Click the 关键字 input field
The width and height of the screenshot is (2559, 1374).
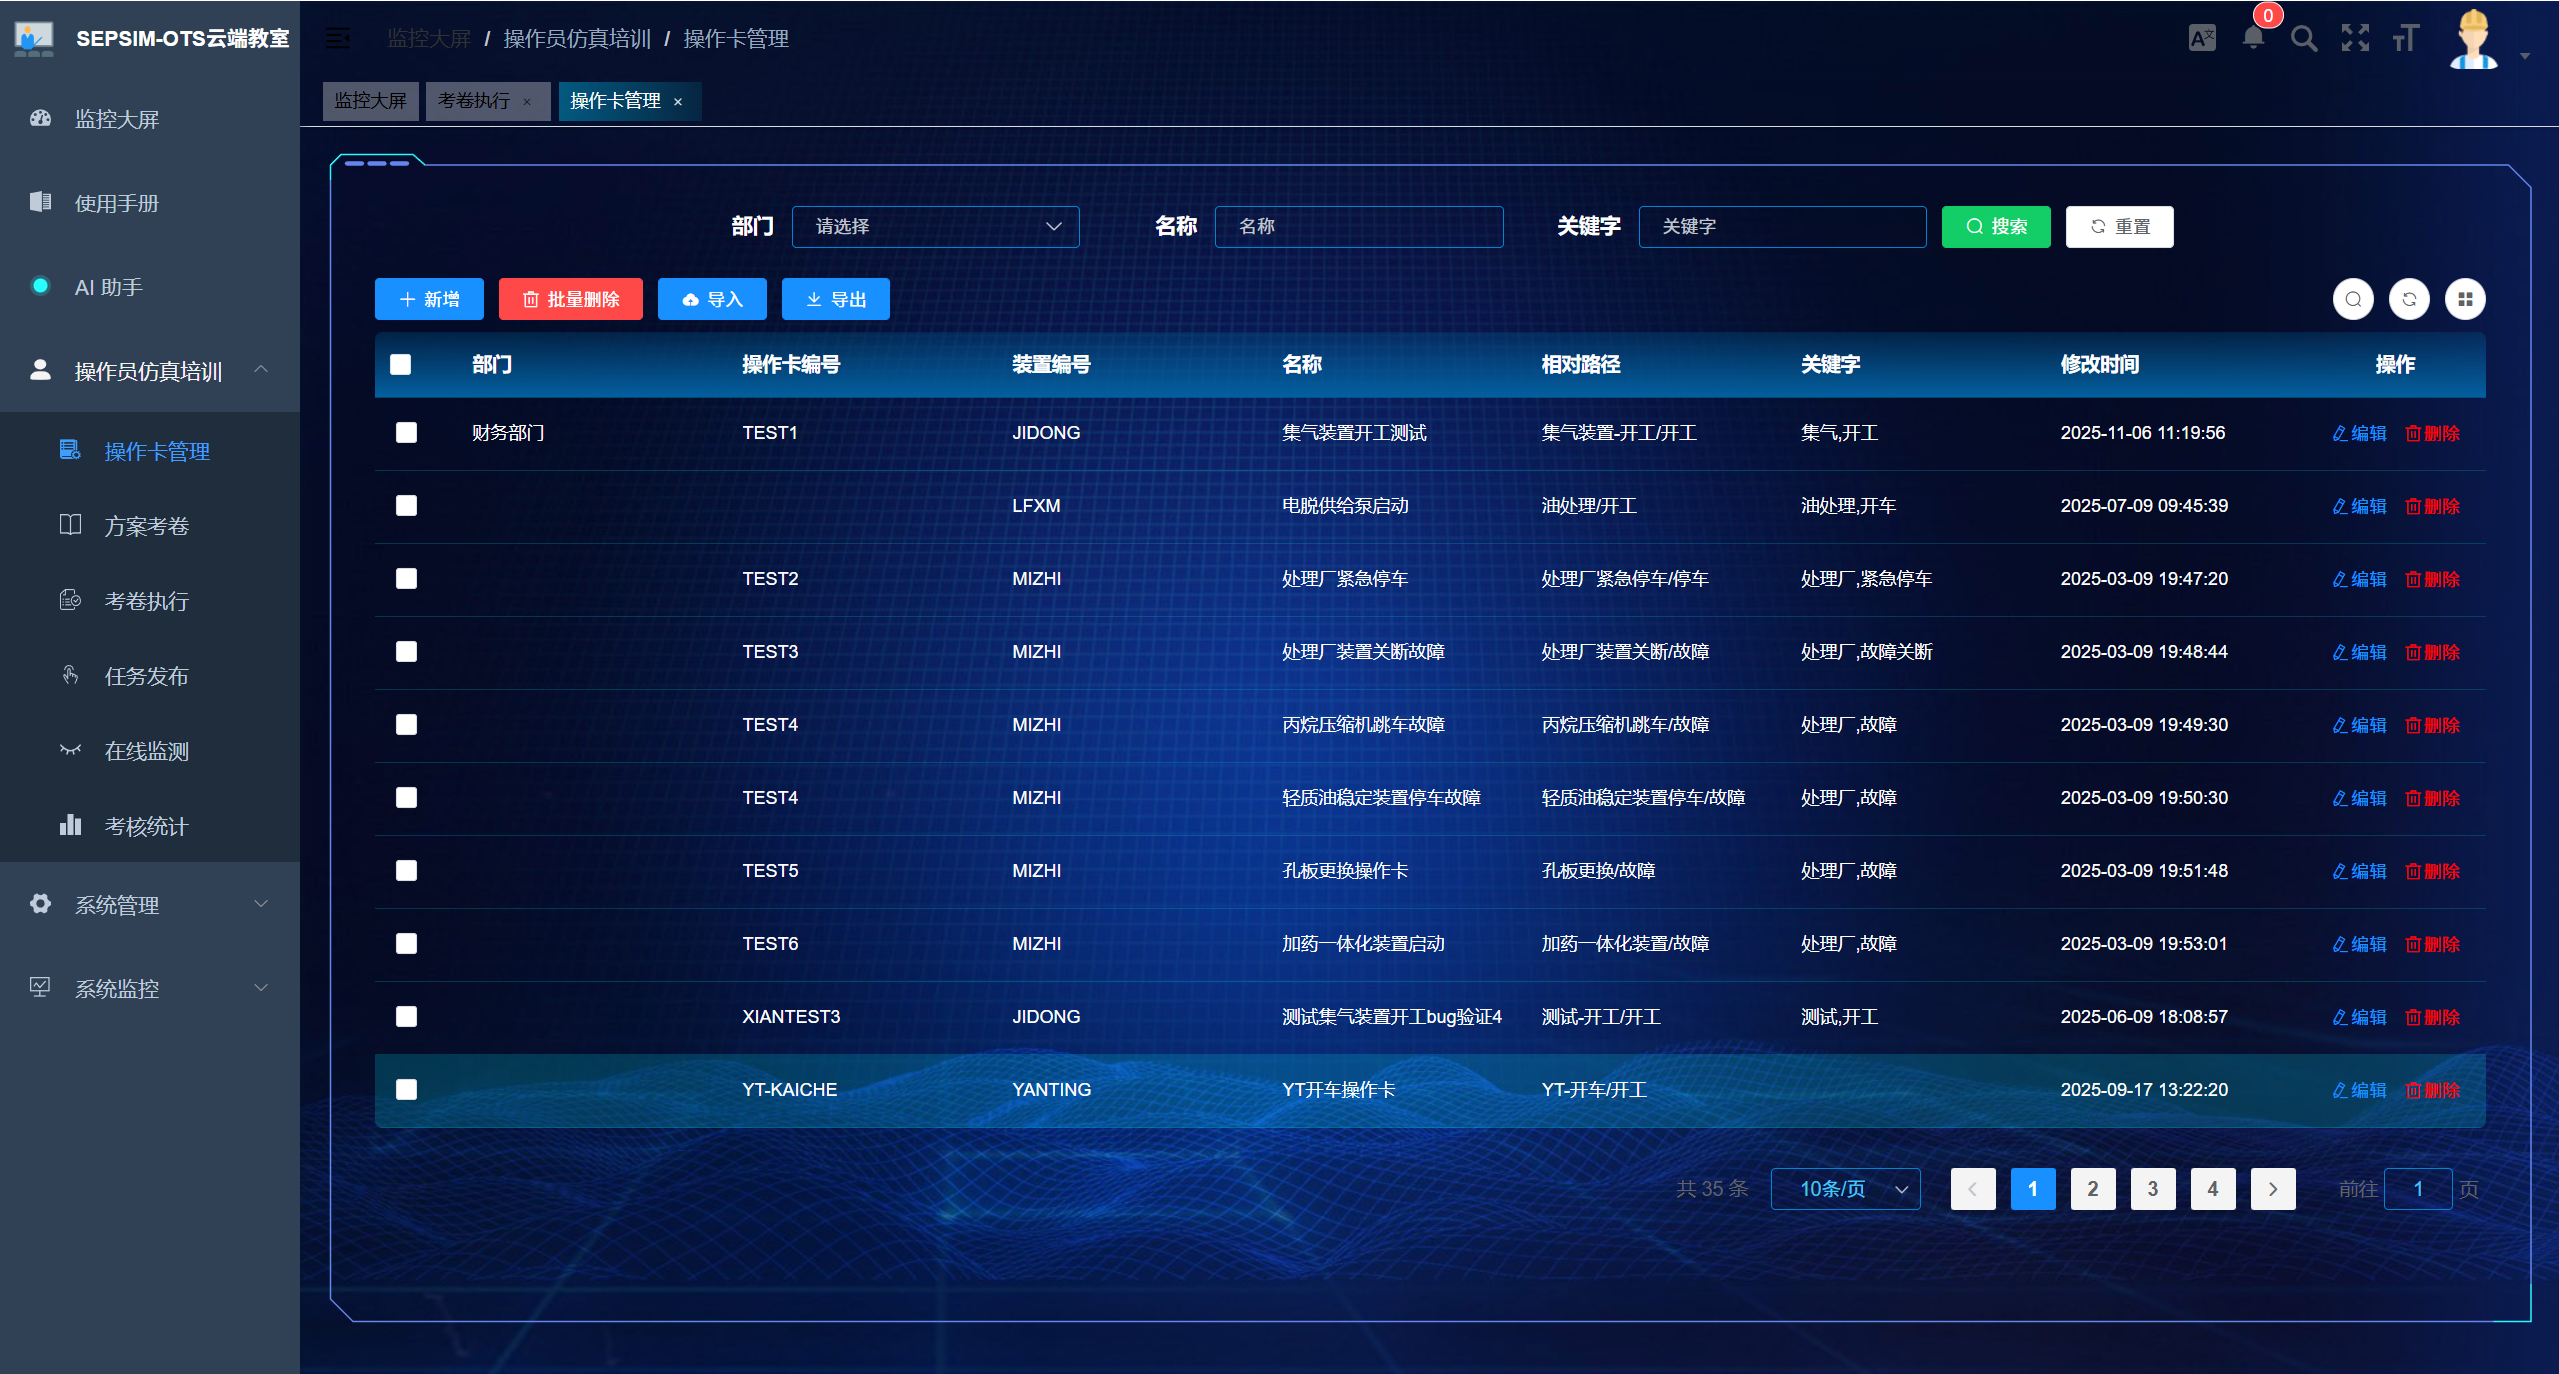(1782, 226)
